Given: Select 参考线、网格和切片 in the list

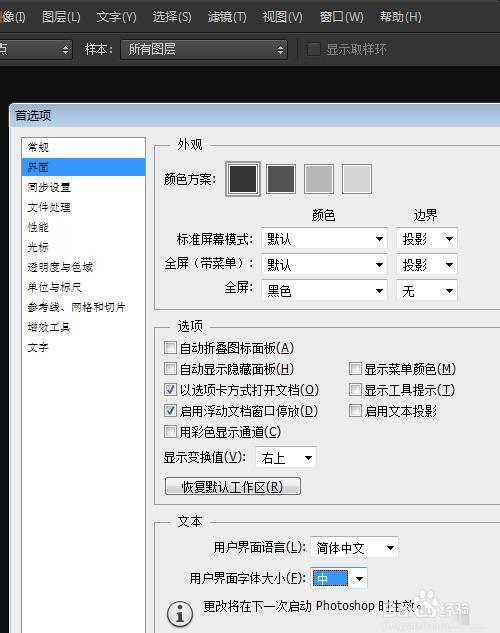Looking at the screenshot, I should (x=84, y=307).
